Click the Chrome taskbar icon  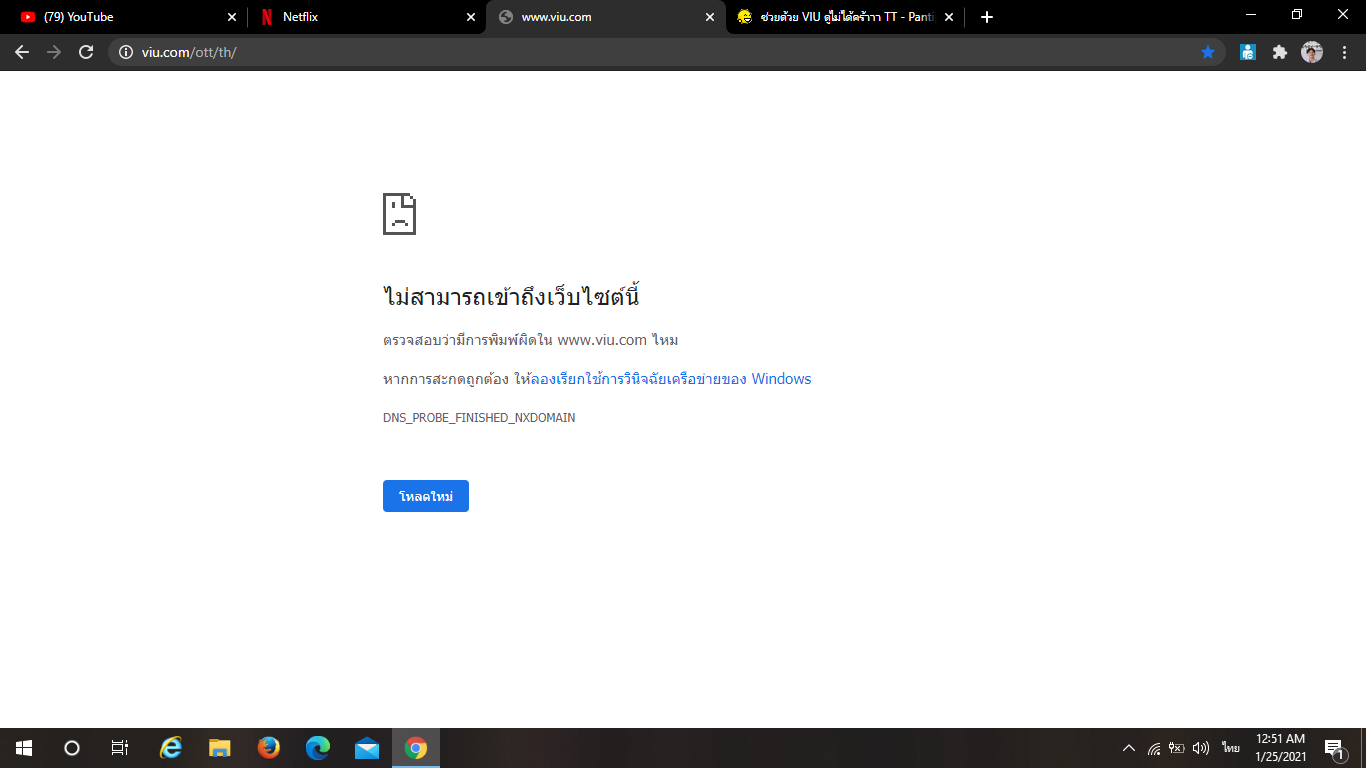(416, 748)
